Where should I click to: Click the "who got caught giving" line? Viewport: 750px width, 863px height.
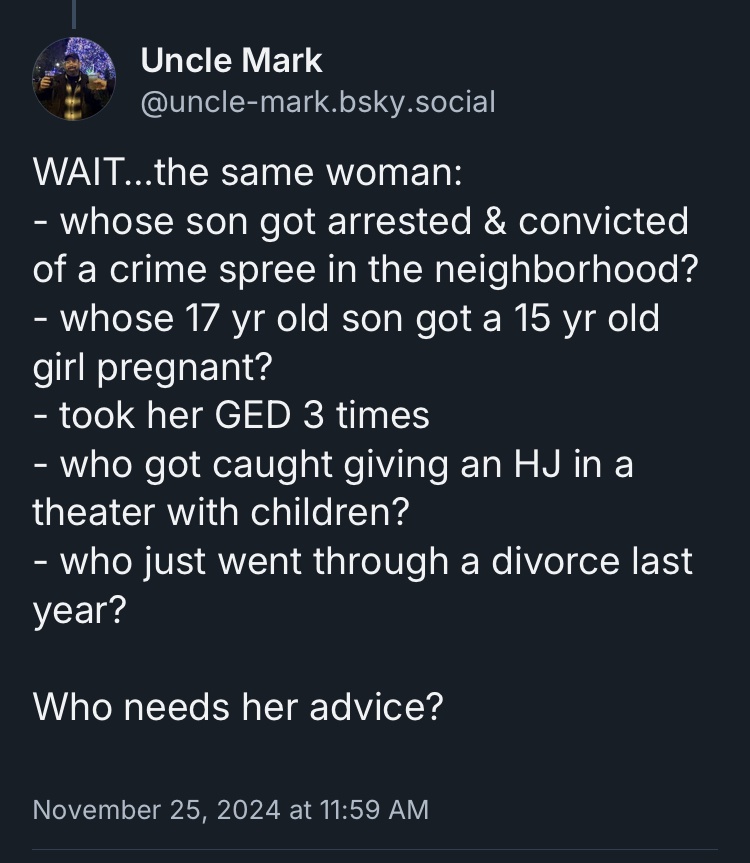pos(333,464)
